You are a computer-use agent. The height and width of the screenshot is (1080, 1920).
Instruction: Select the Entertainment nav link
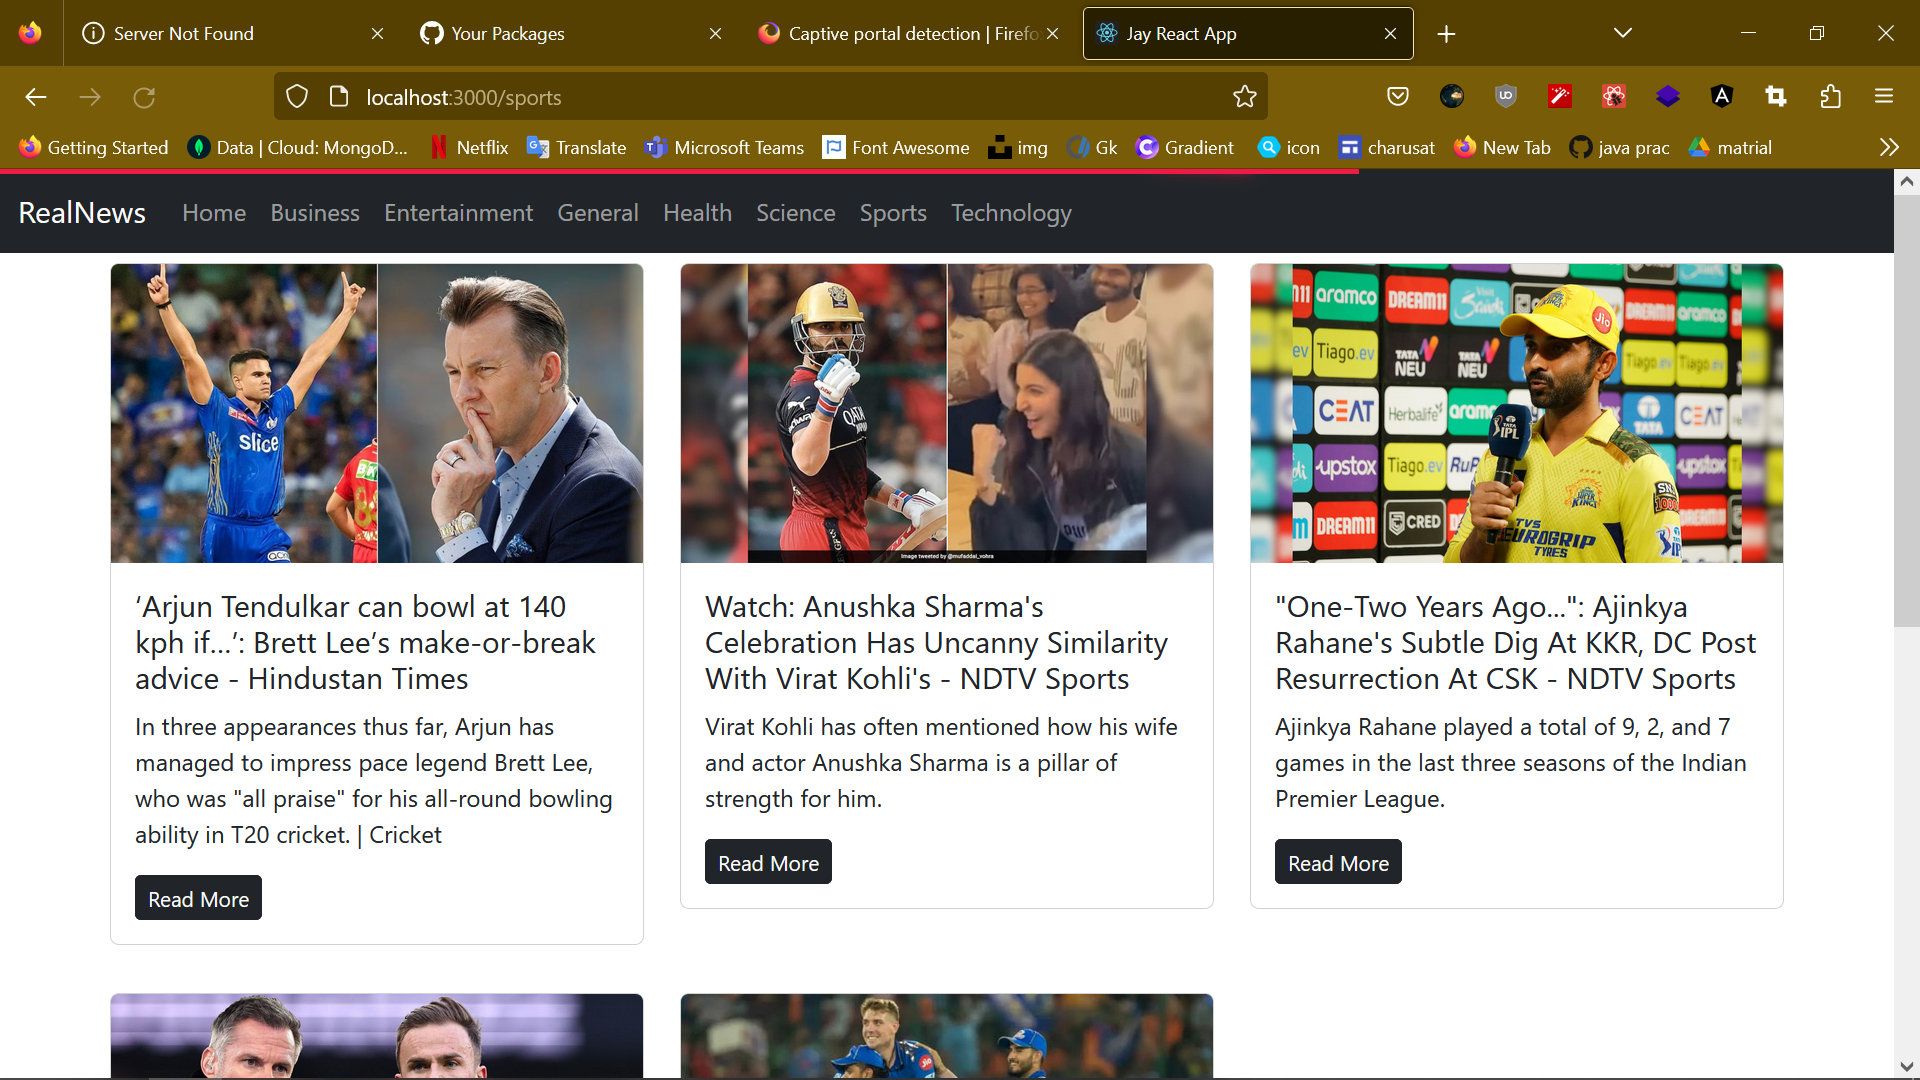[x=458, y=213]
